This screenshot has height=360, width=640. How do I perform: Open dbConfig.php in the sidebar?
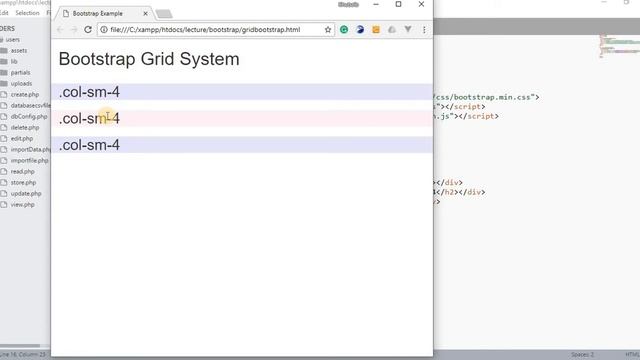point(29,117)
